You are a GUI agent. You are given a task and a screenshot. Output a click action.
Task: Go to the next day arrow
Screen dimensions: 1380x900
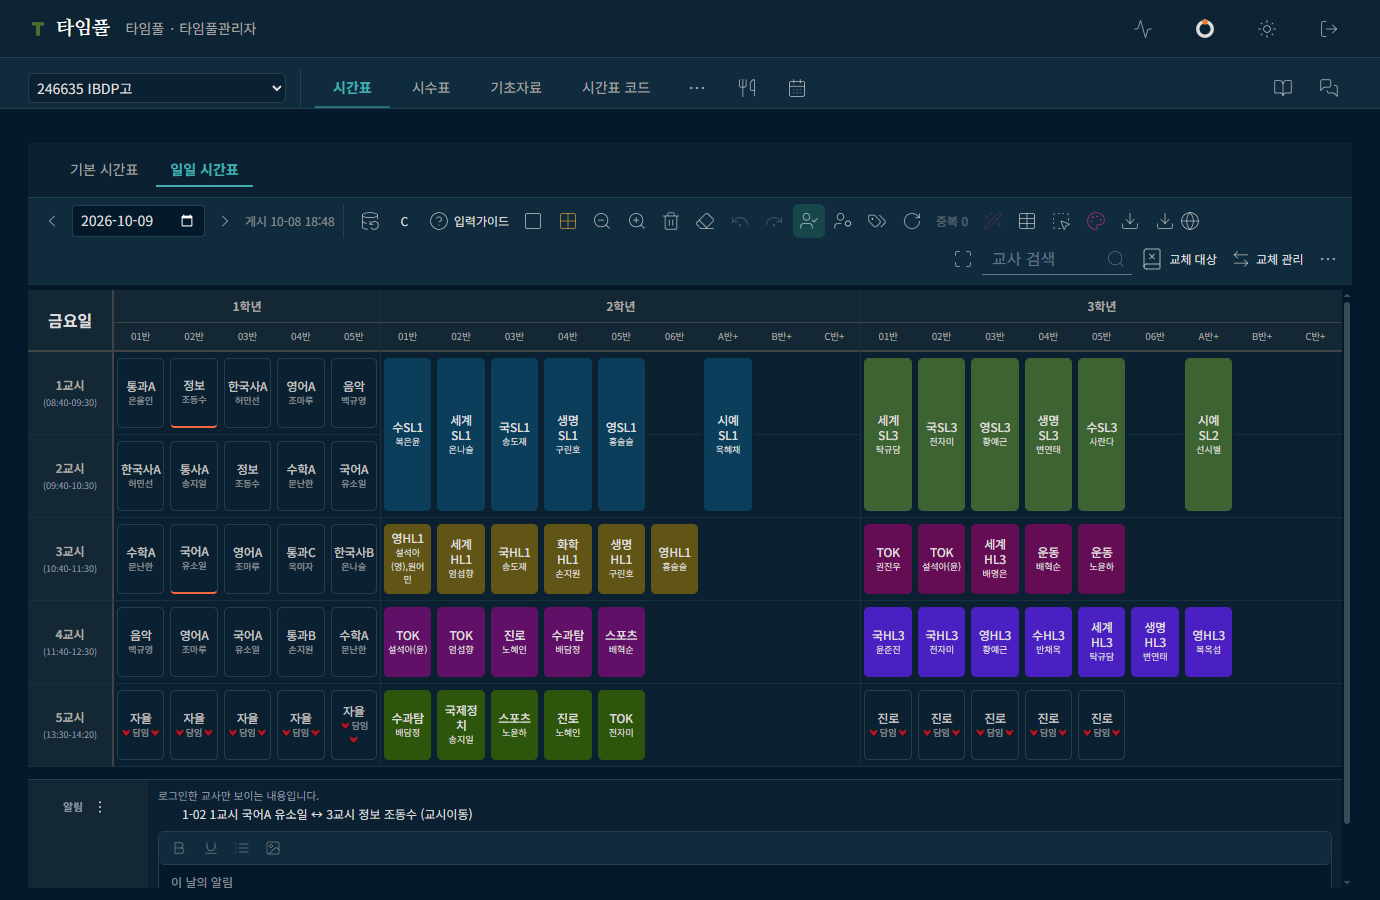pos(225,221)
